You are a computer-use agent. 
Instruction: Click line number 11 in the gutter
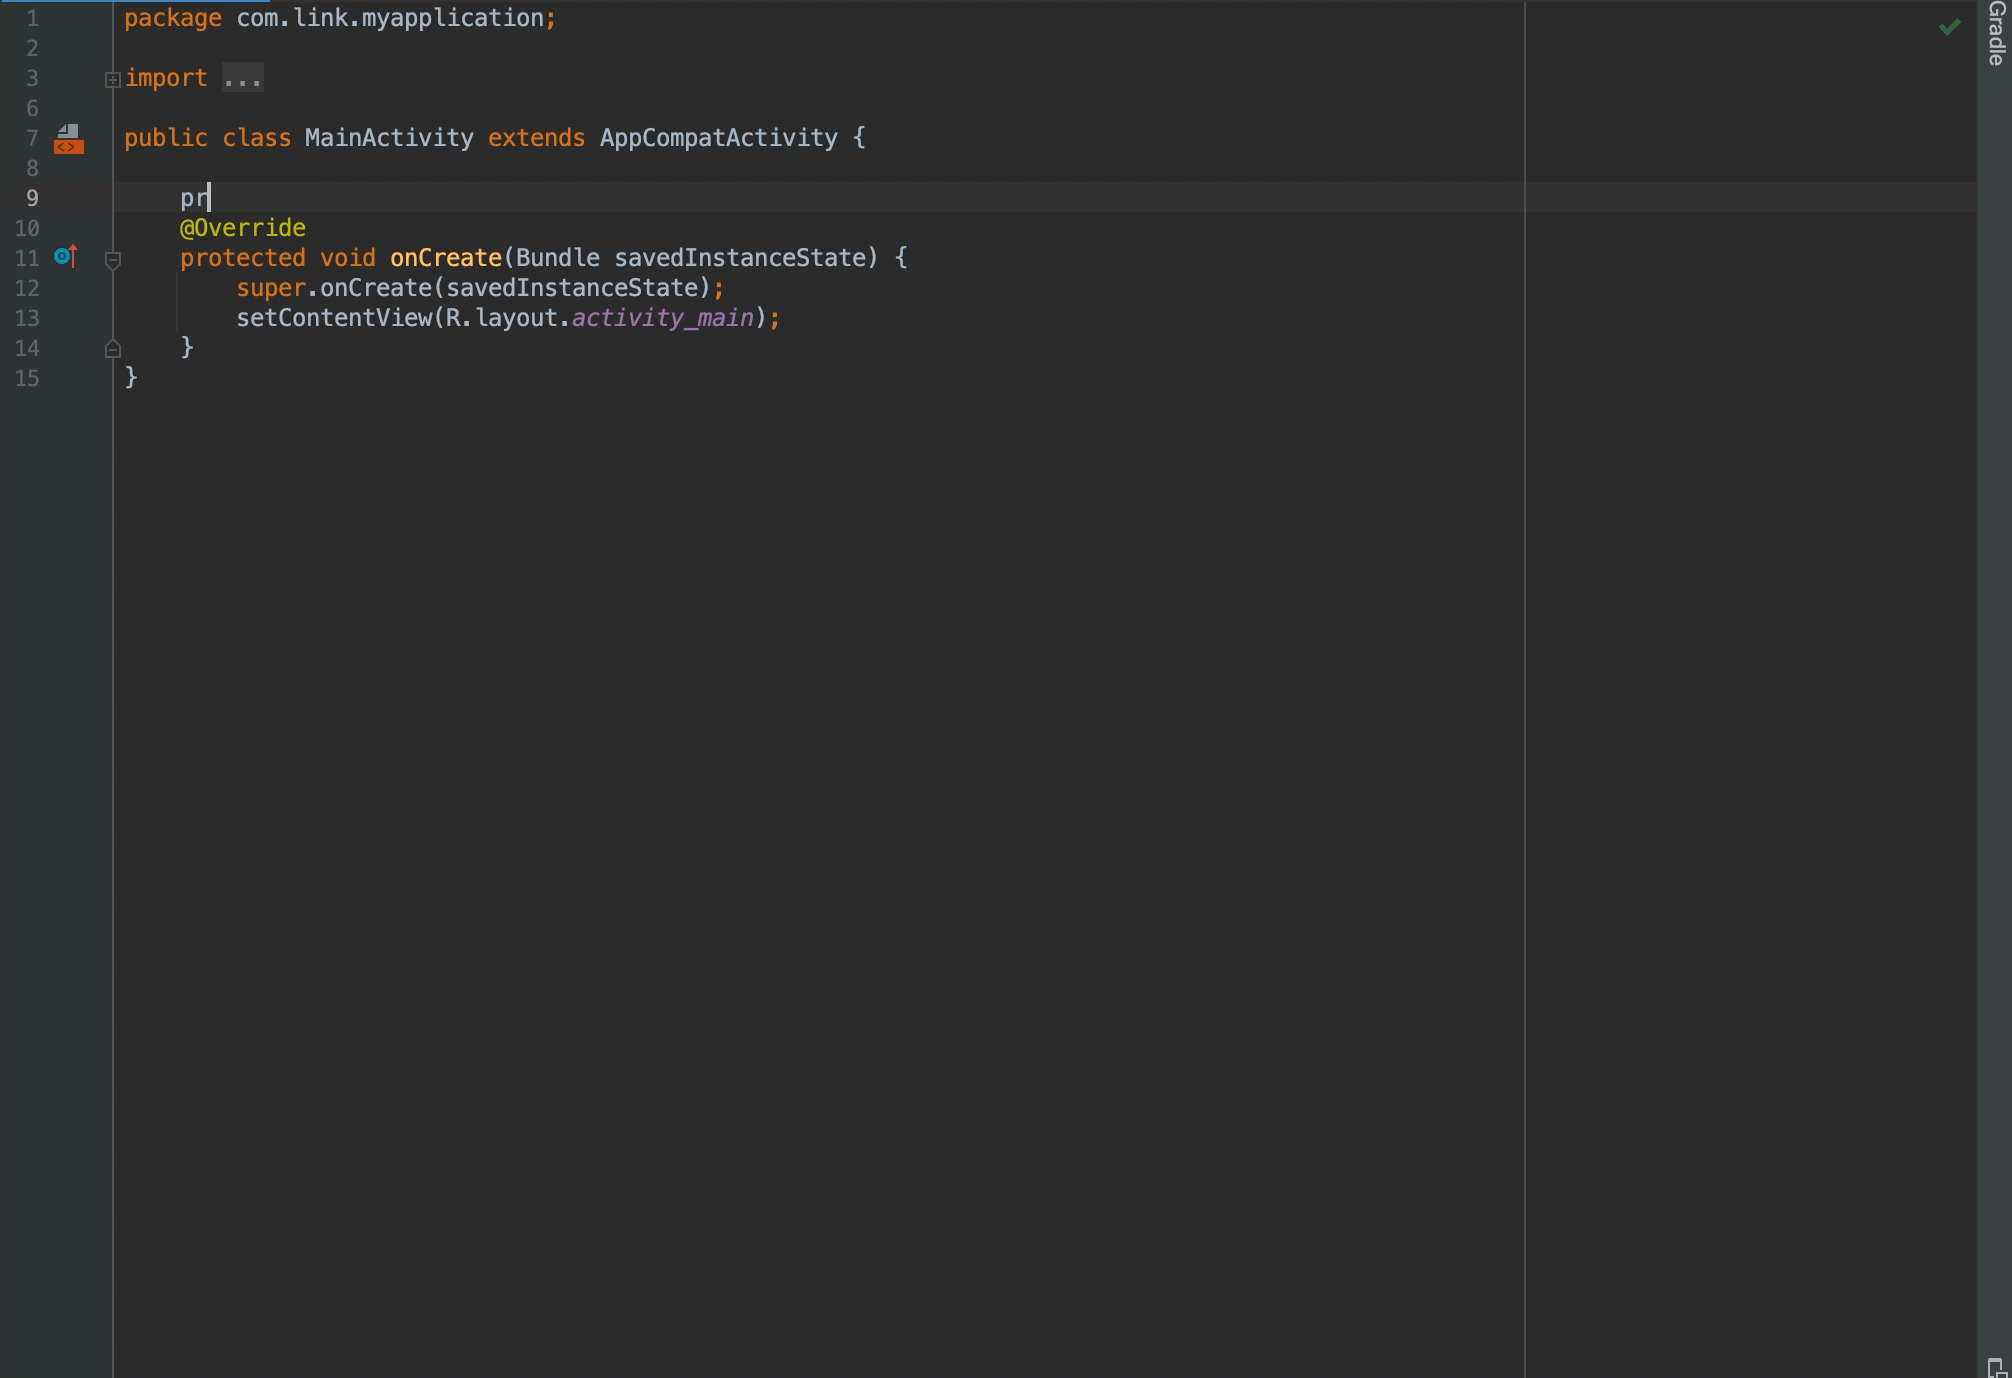coord(27,258)
